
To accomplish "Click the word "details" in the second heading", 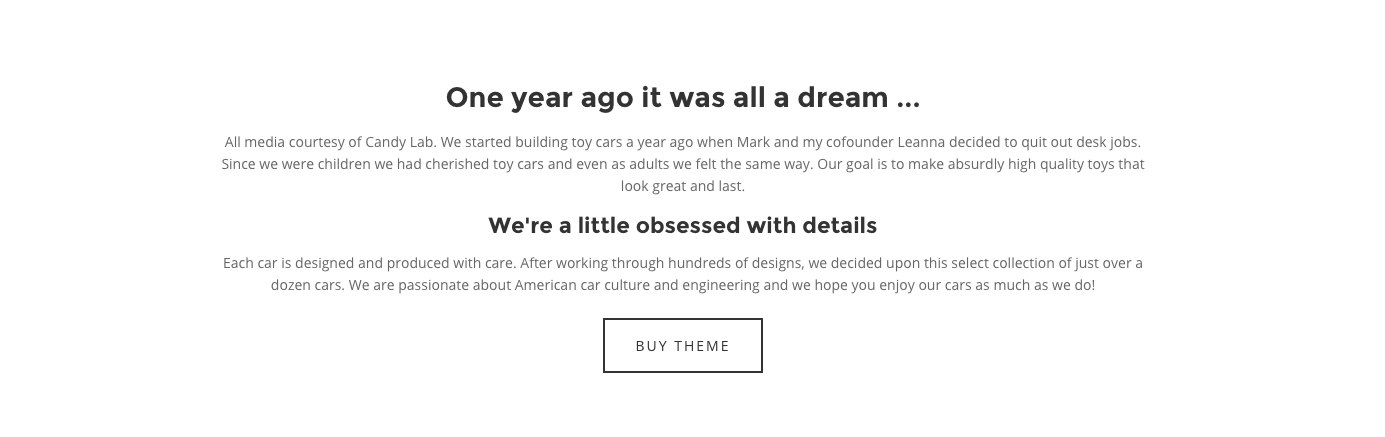I will 842,226.
